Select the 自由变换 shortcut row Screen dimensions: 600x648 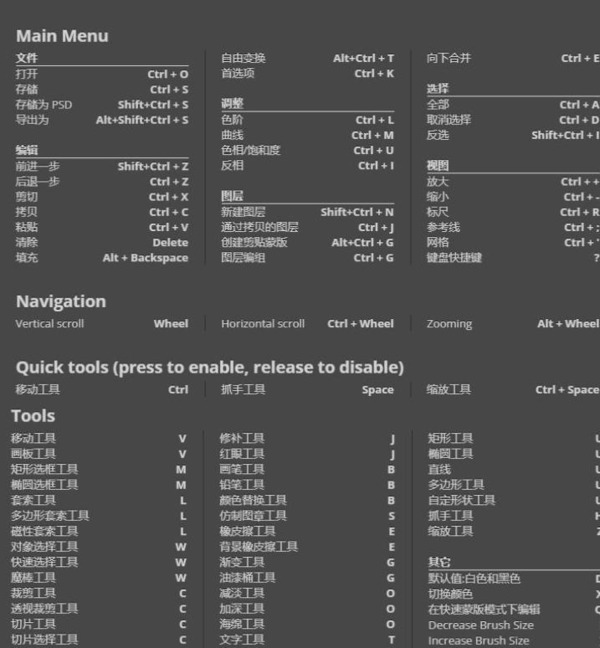(243, 58)
